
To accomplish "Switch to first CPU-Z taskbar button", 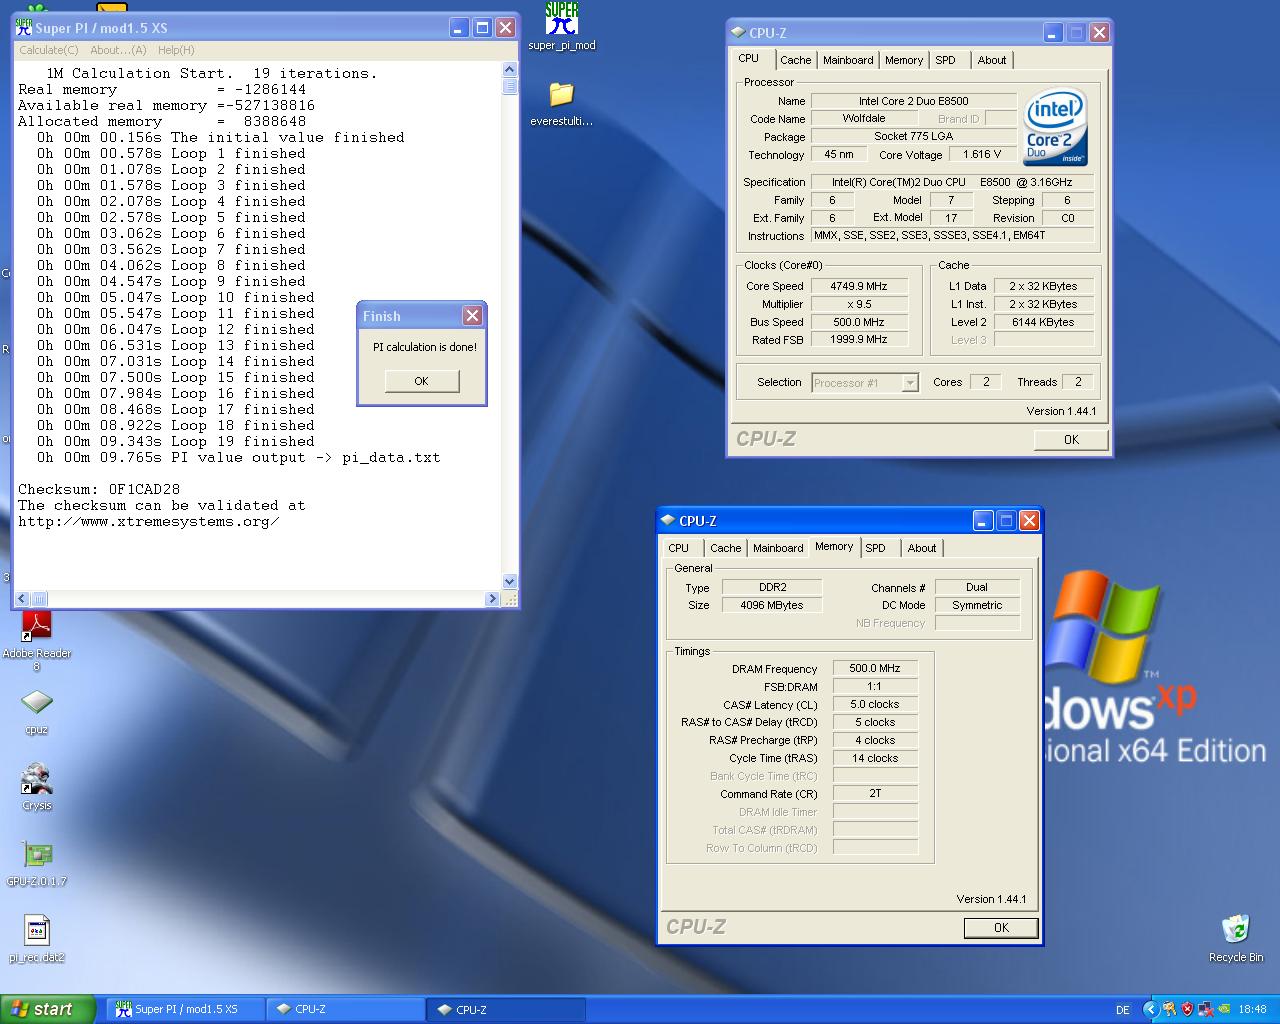I will 346,1009.
